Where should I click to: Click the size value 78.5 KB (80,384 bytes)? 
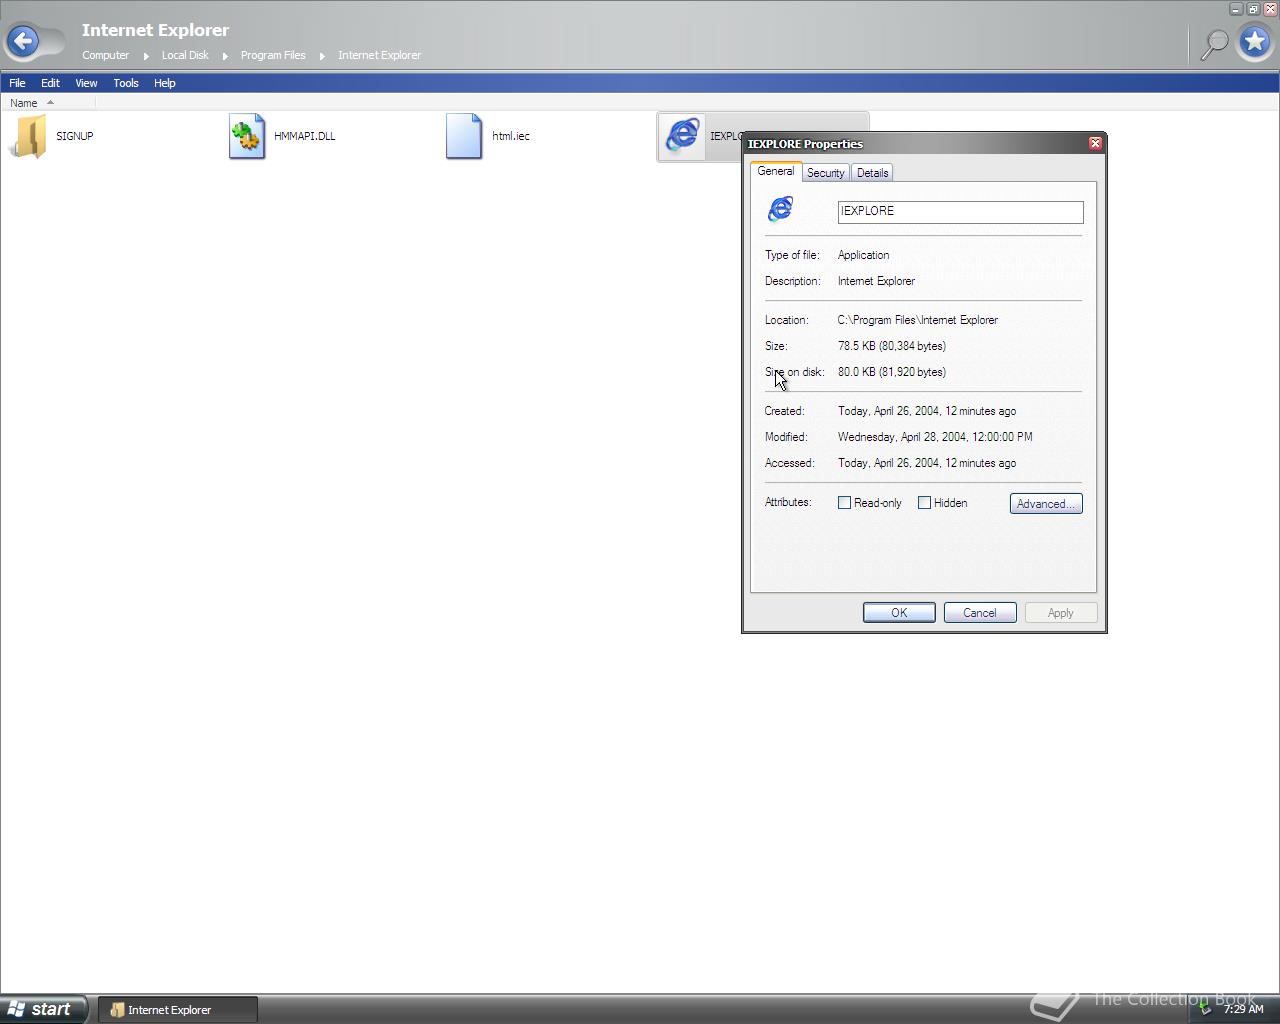click(892, 346)
